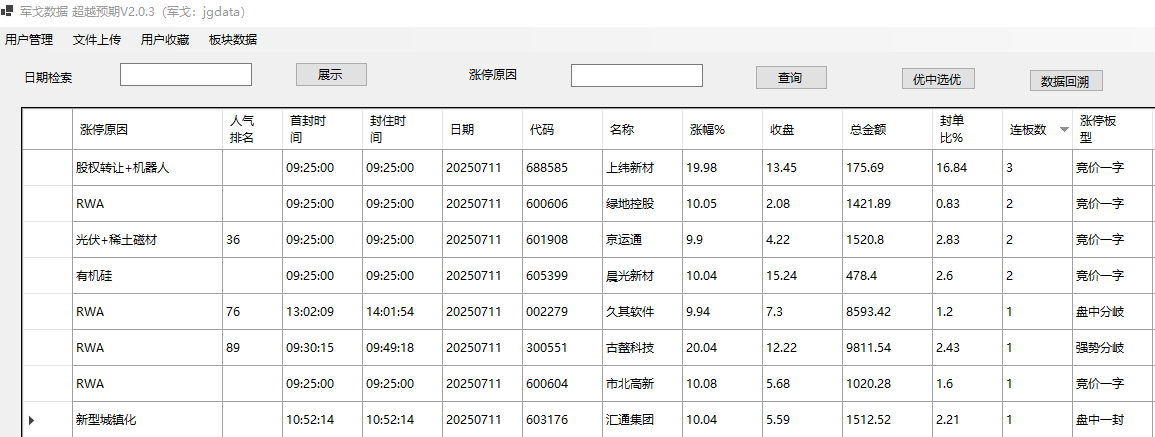Select popularity rank 76 cell
This screenshot has height=437, width=1155.
[x=253, y=312]
